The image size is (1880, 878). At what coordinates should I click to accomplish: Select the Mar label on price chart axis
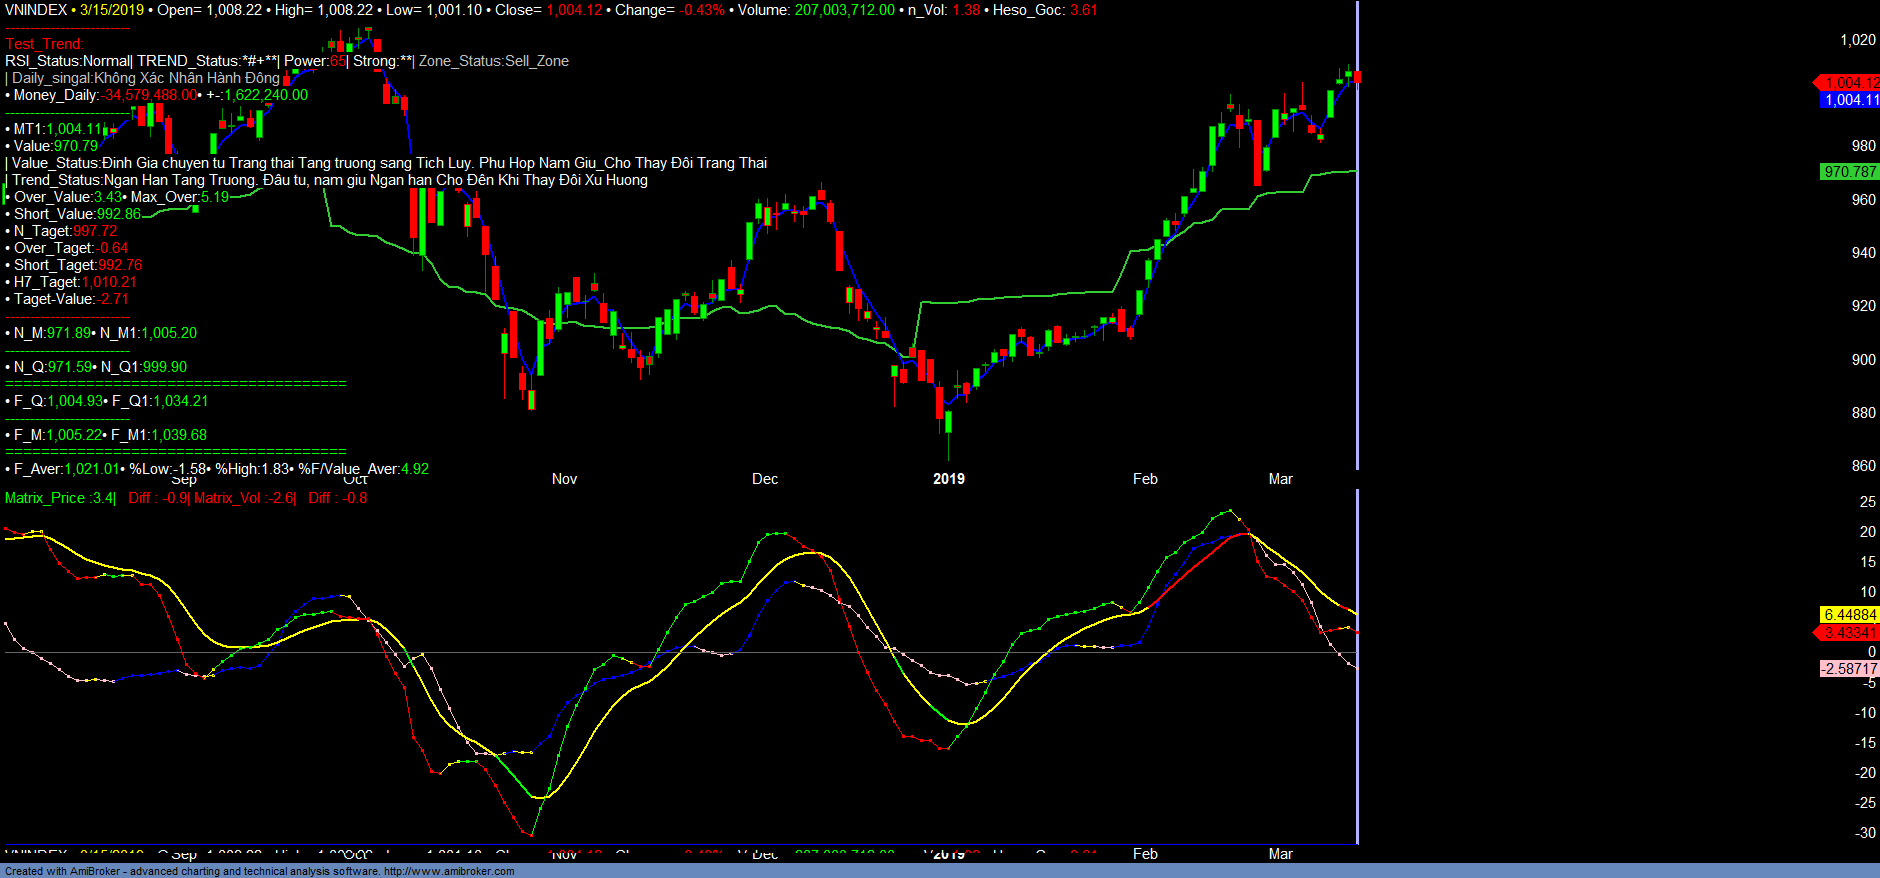pos(1280,479)
